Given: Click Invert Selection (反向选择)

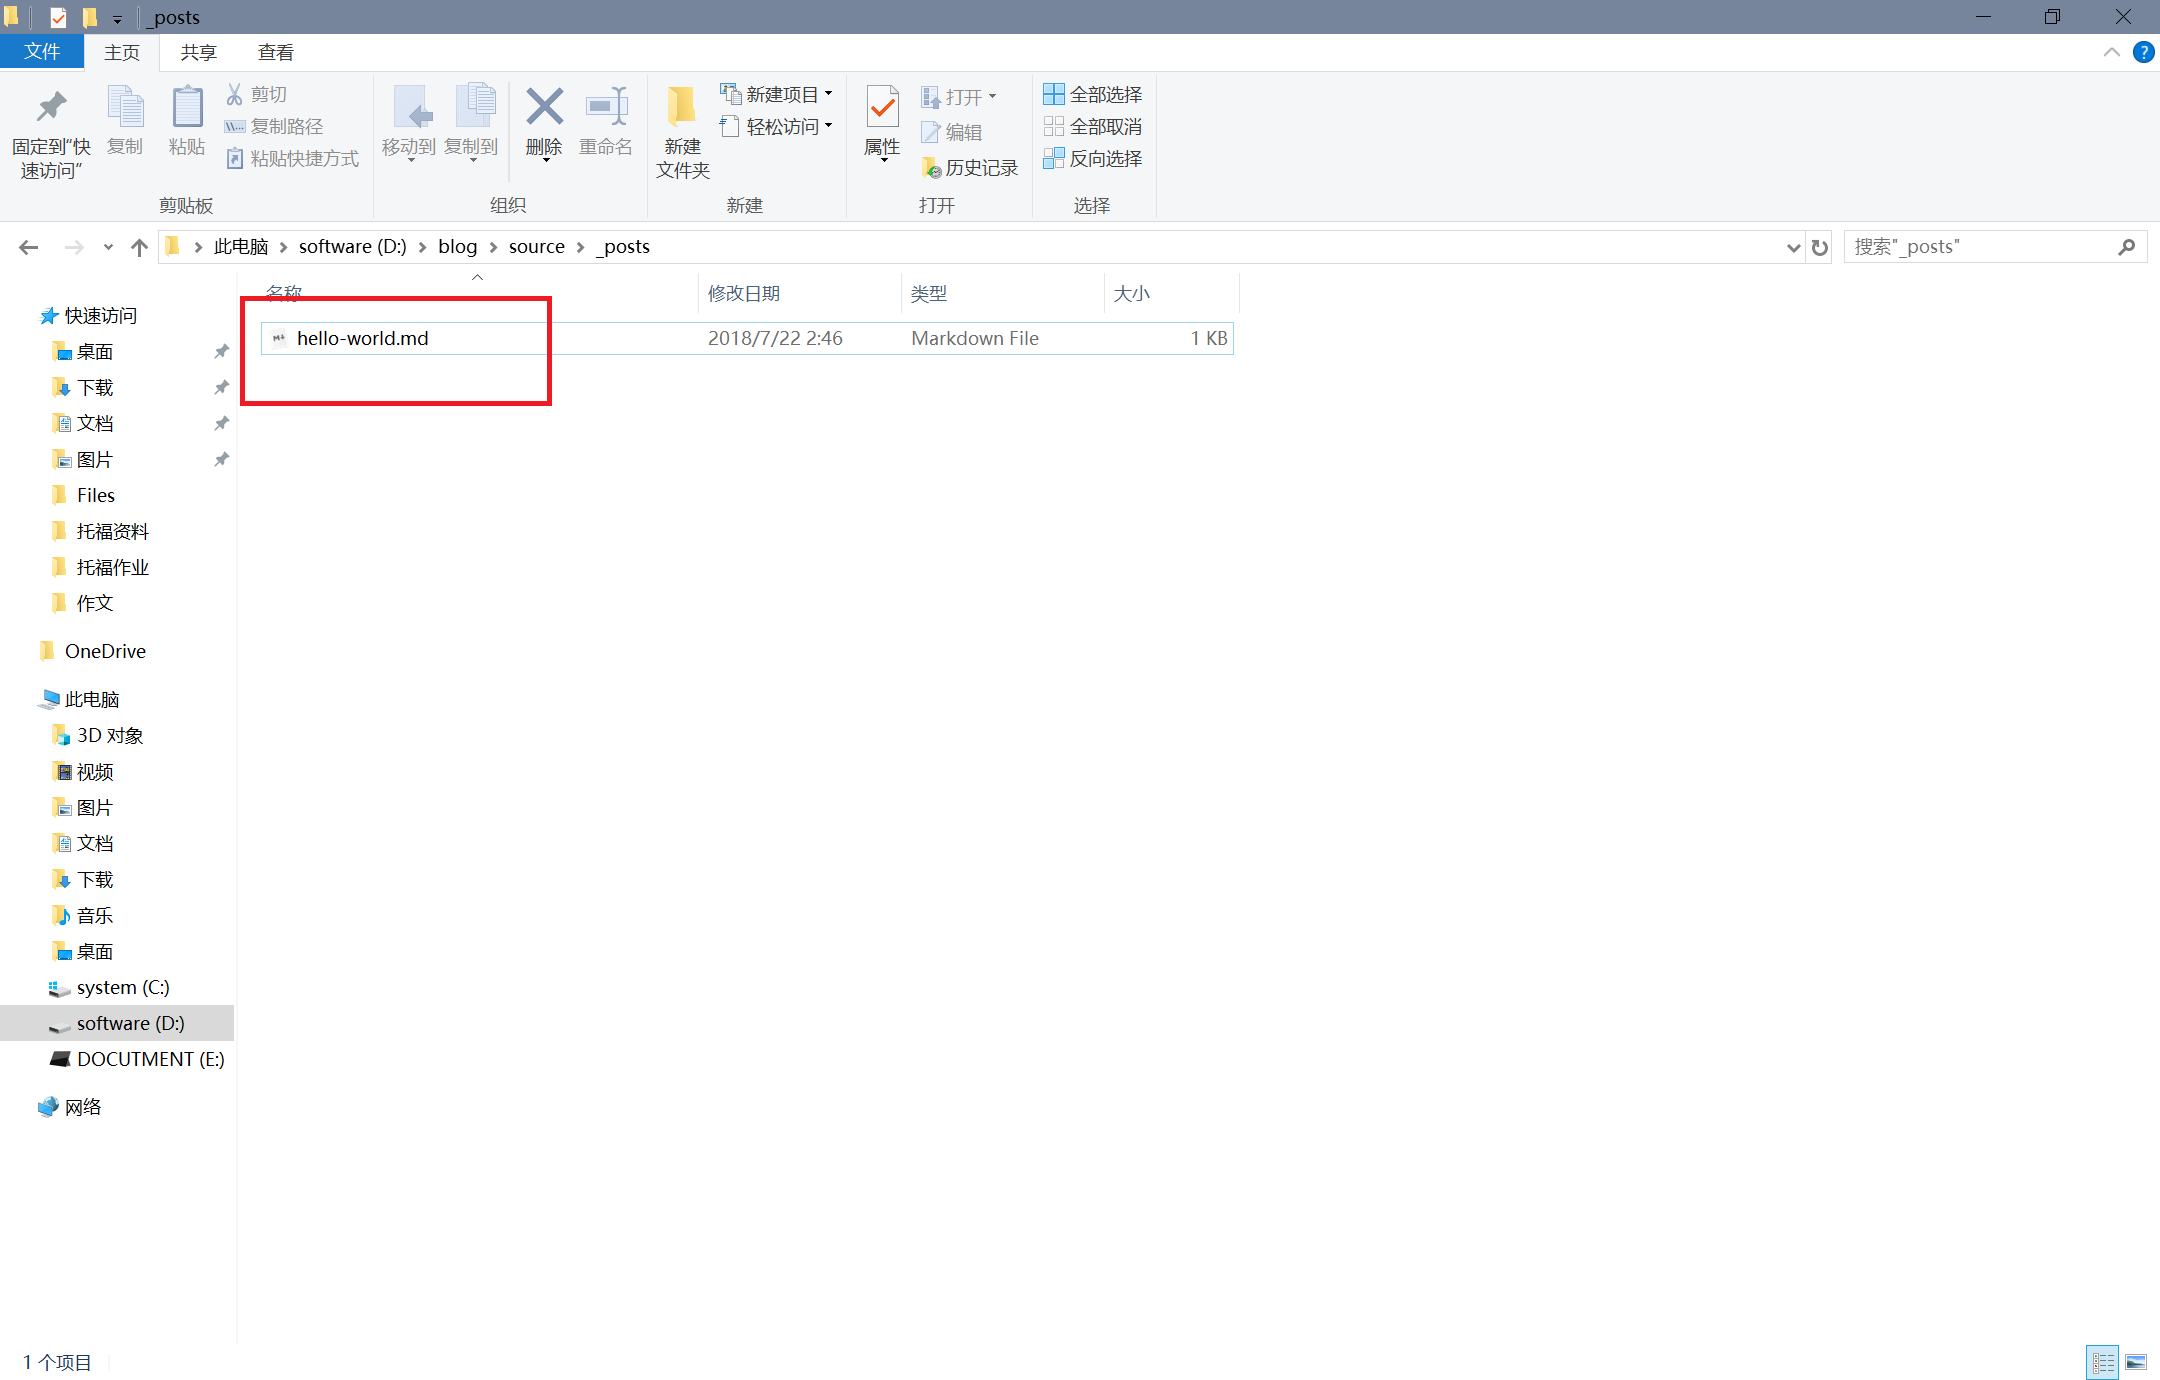Looking at the screenshot, I should (x=1092, y=158).
